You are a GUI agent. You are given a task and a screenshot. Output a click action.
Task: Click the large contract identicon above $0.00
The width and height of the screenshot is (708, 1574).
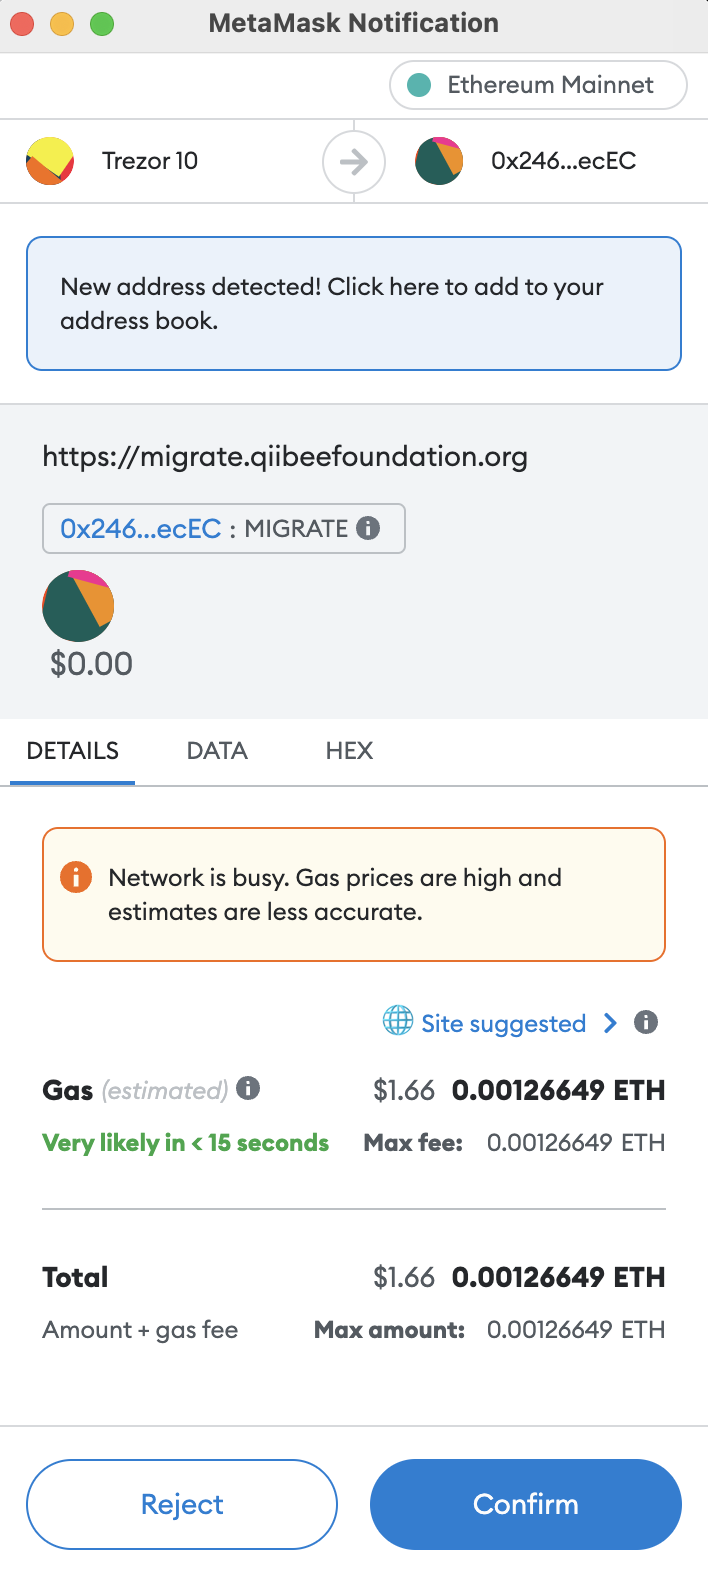78,606
